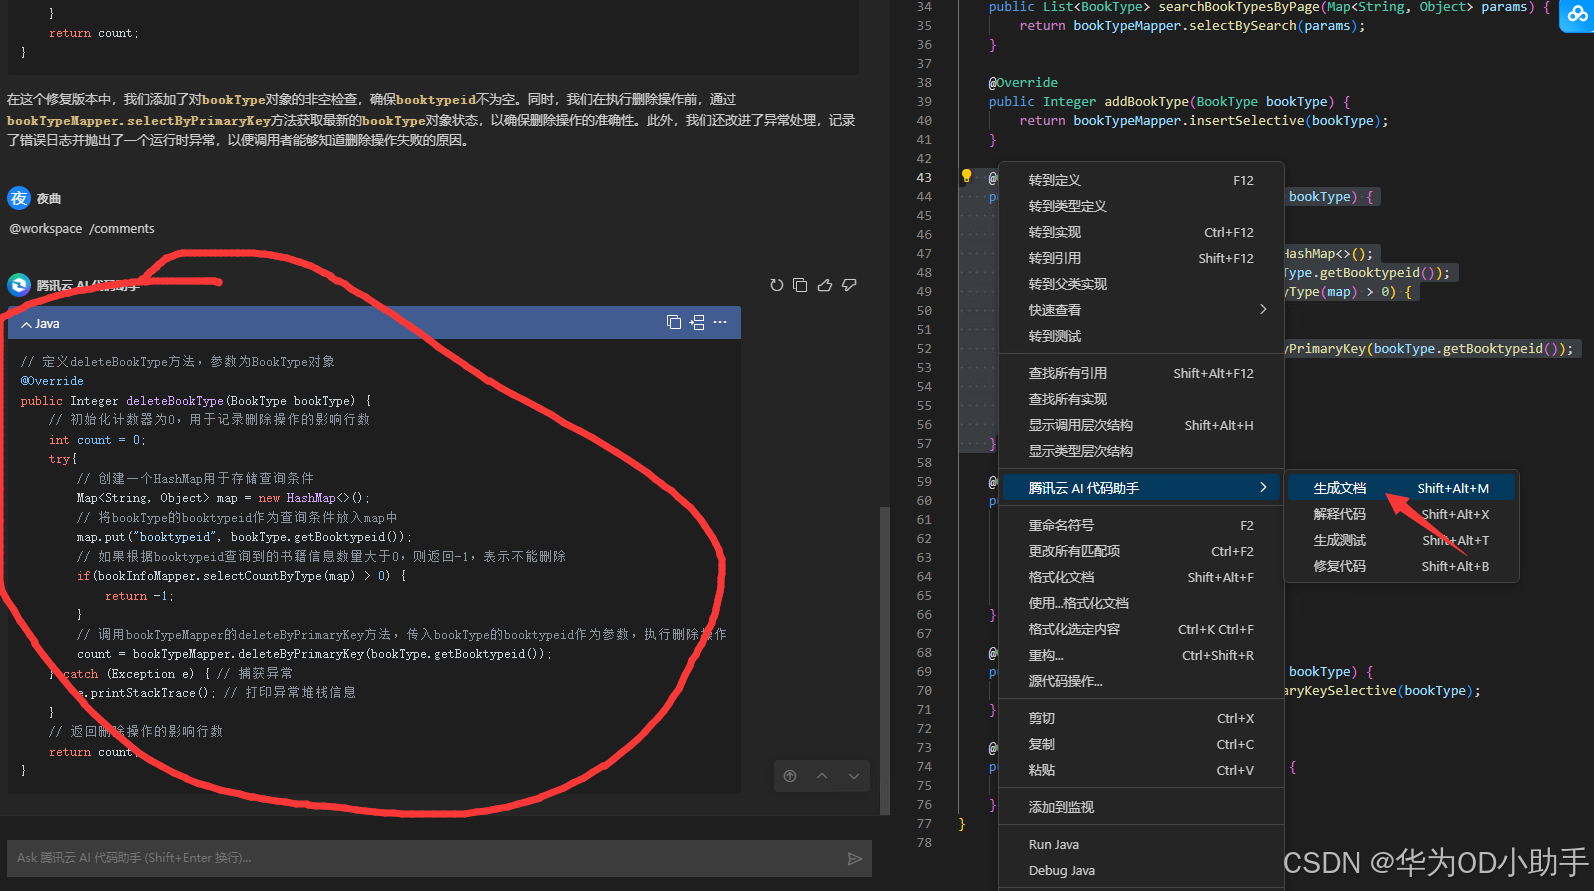Choose 使用...格式化文档 menu entry
Image resolution: width=1594 pixels, height=891 pixels.
click(x=1141, y=603)
